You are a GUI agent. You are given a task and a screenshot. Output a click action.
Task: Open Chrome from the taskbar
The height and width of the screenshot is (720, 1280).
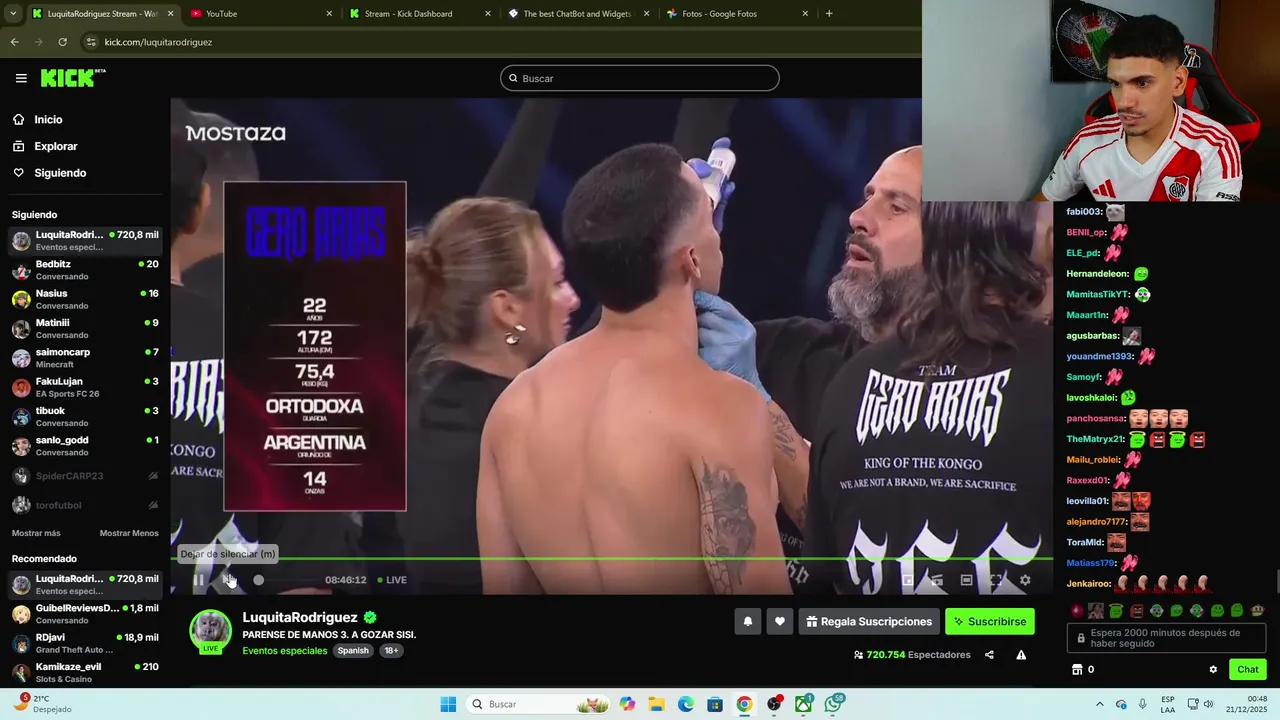coord(744,704)
